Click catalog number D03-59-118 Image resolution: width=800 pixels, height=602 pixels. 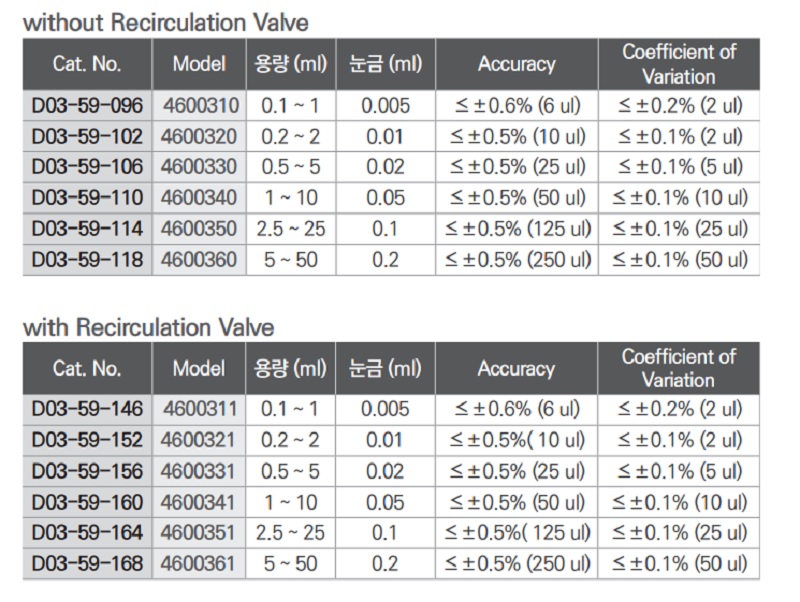click(88, 261)
